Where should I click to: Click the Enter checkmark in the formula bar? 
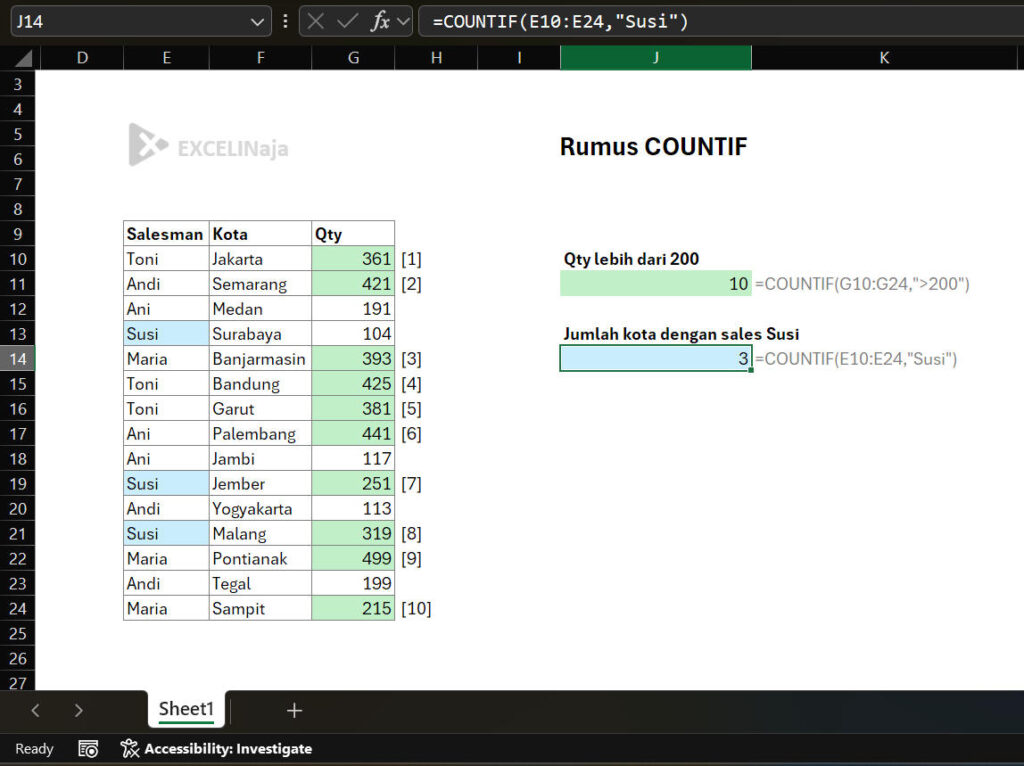345,20
